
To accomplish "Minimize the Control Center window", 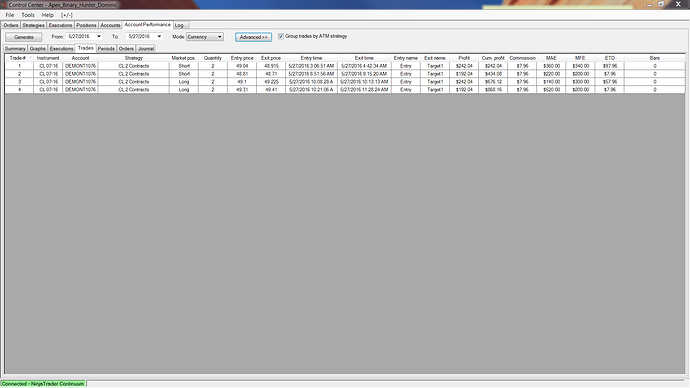I will pos(650,4).
